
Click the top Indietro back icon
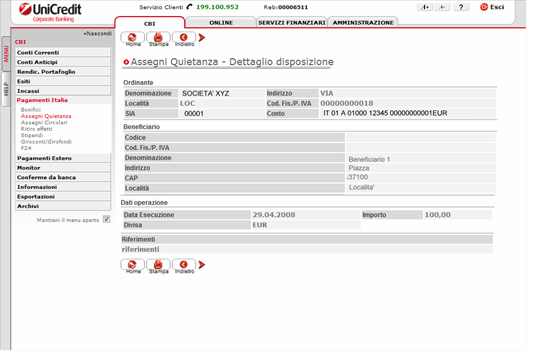tap(184, 38)
